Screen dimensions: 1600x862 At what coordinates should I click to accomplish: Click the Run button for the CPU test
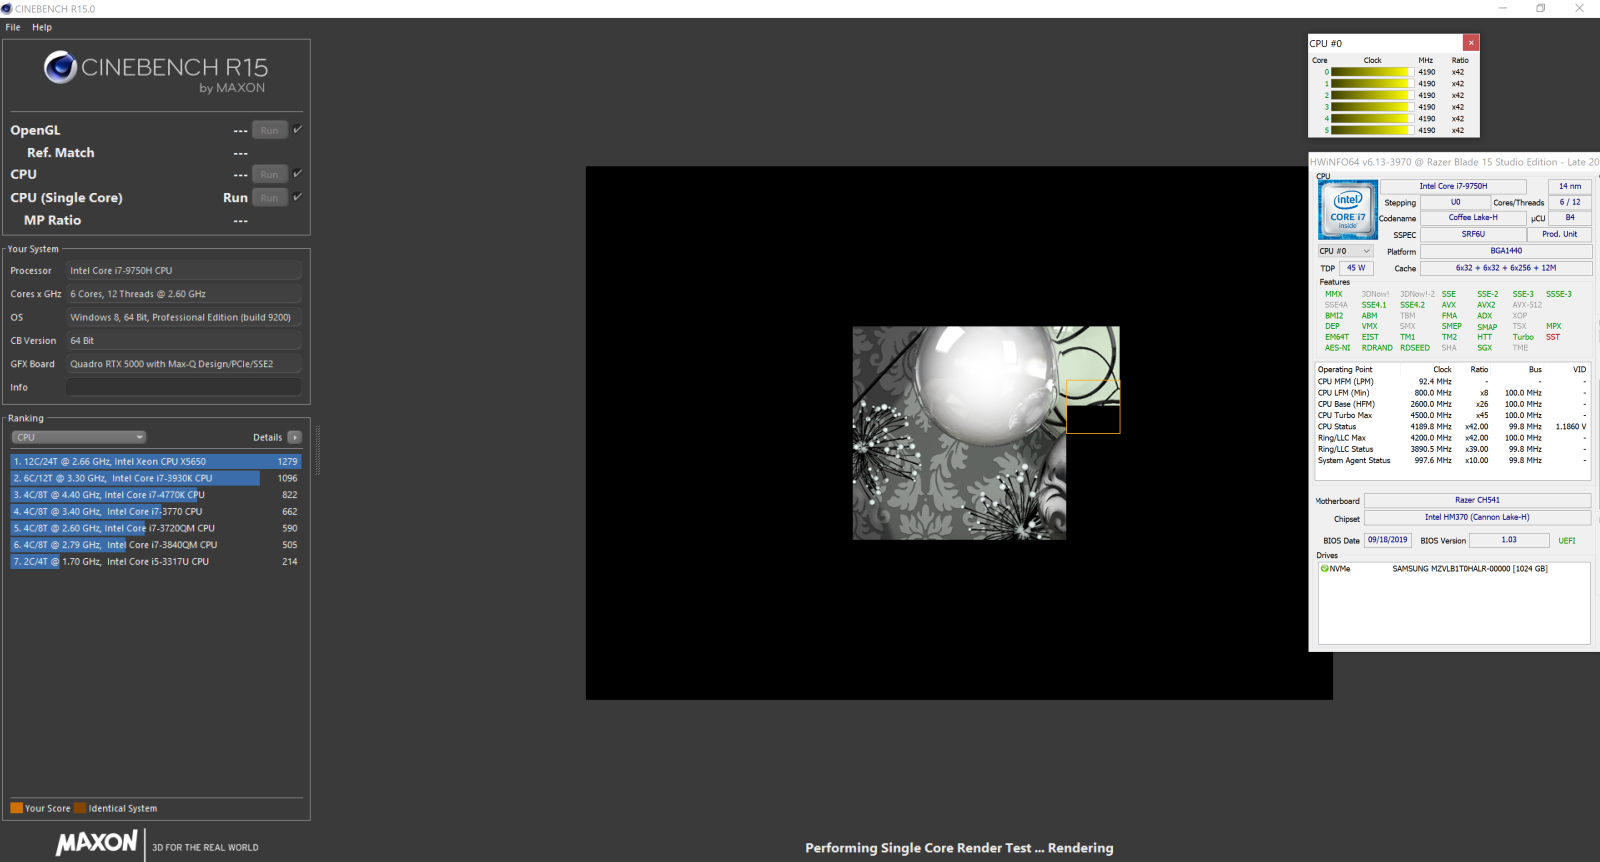pyautogui.click(x=270, y=174)
